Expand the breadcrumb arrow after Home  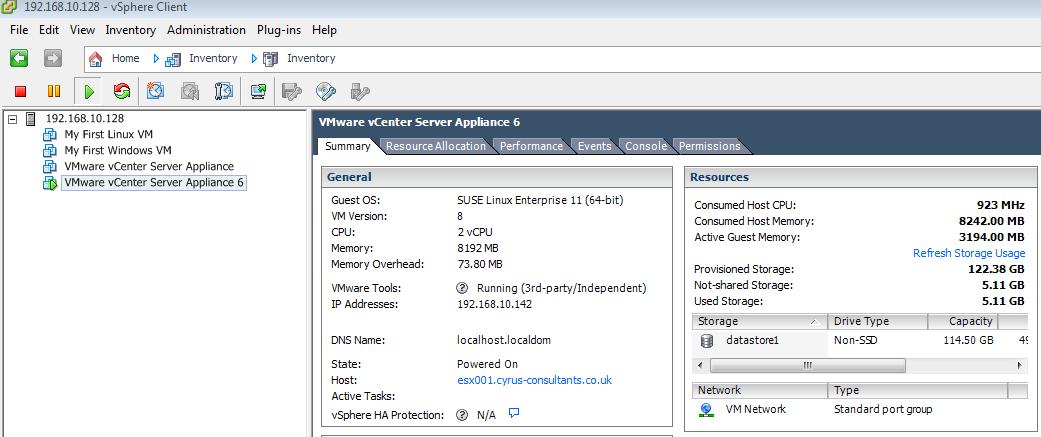pyautogui.click(x=156, y=58)
